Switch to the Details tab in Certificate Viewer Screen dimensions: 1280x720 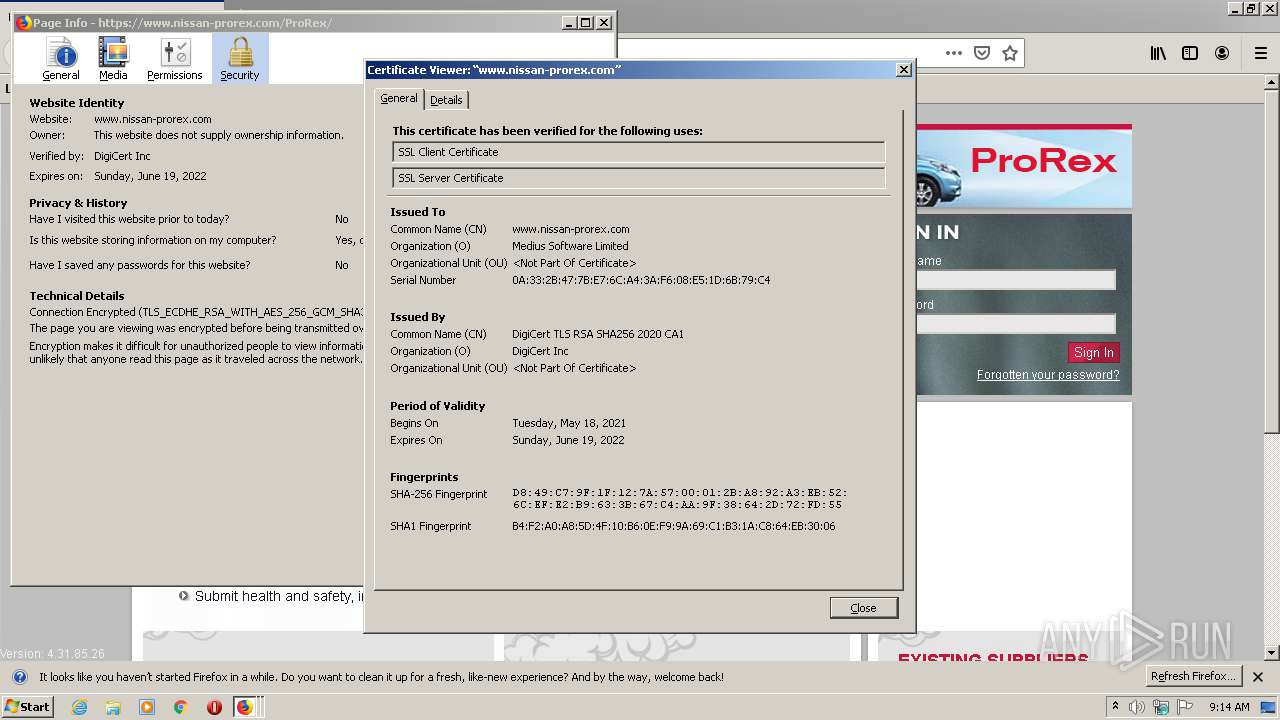446,100
